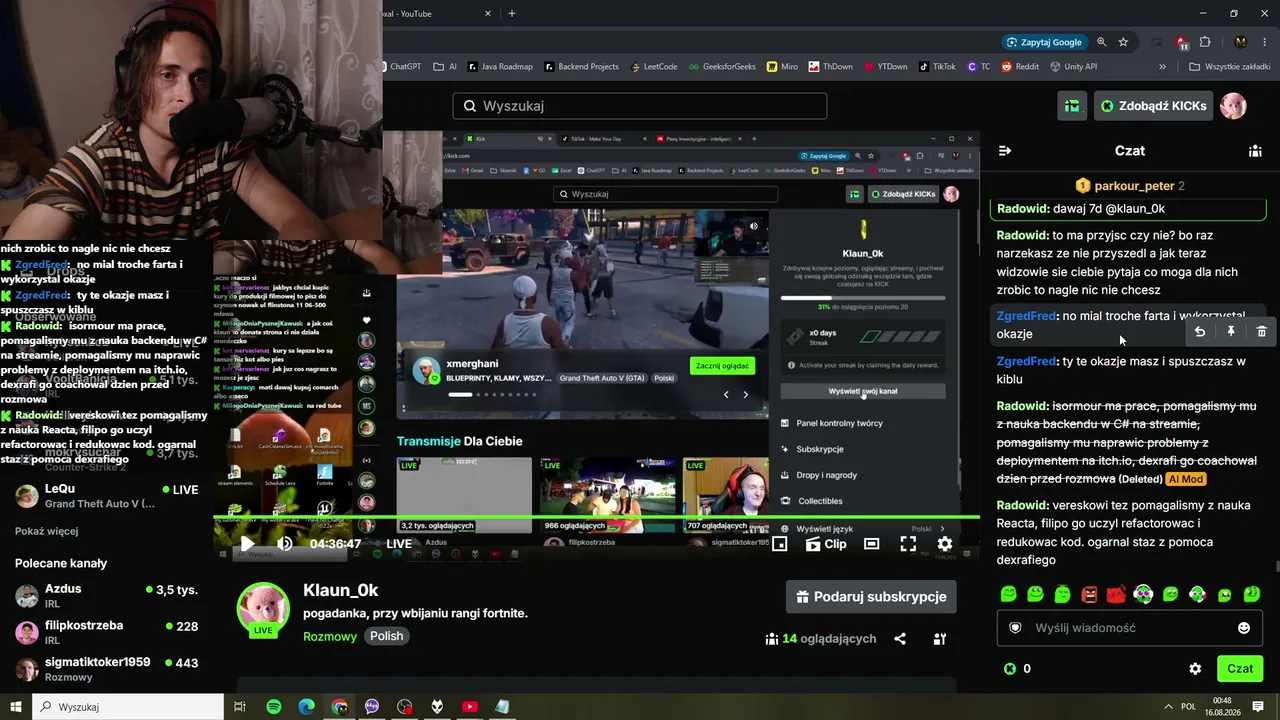The image size is (1280, 720).
Task: Click the Zdobądź KICKs button
Action: pos(1154,106)
